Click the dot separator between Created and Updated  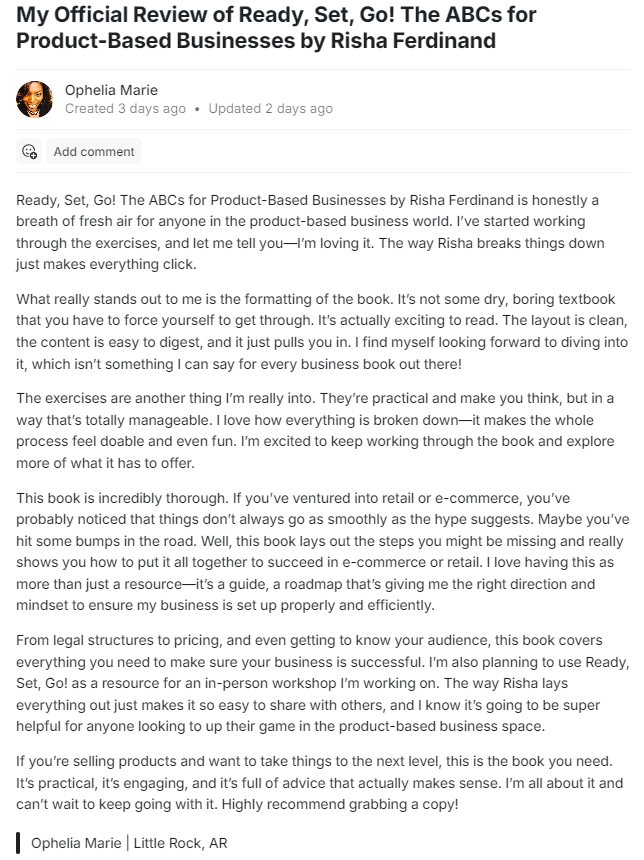197,108
